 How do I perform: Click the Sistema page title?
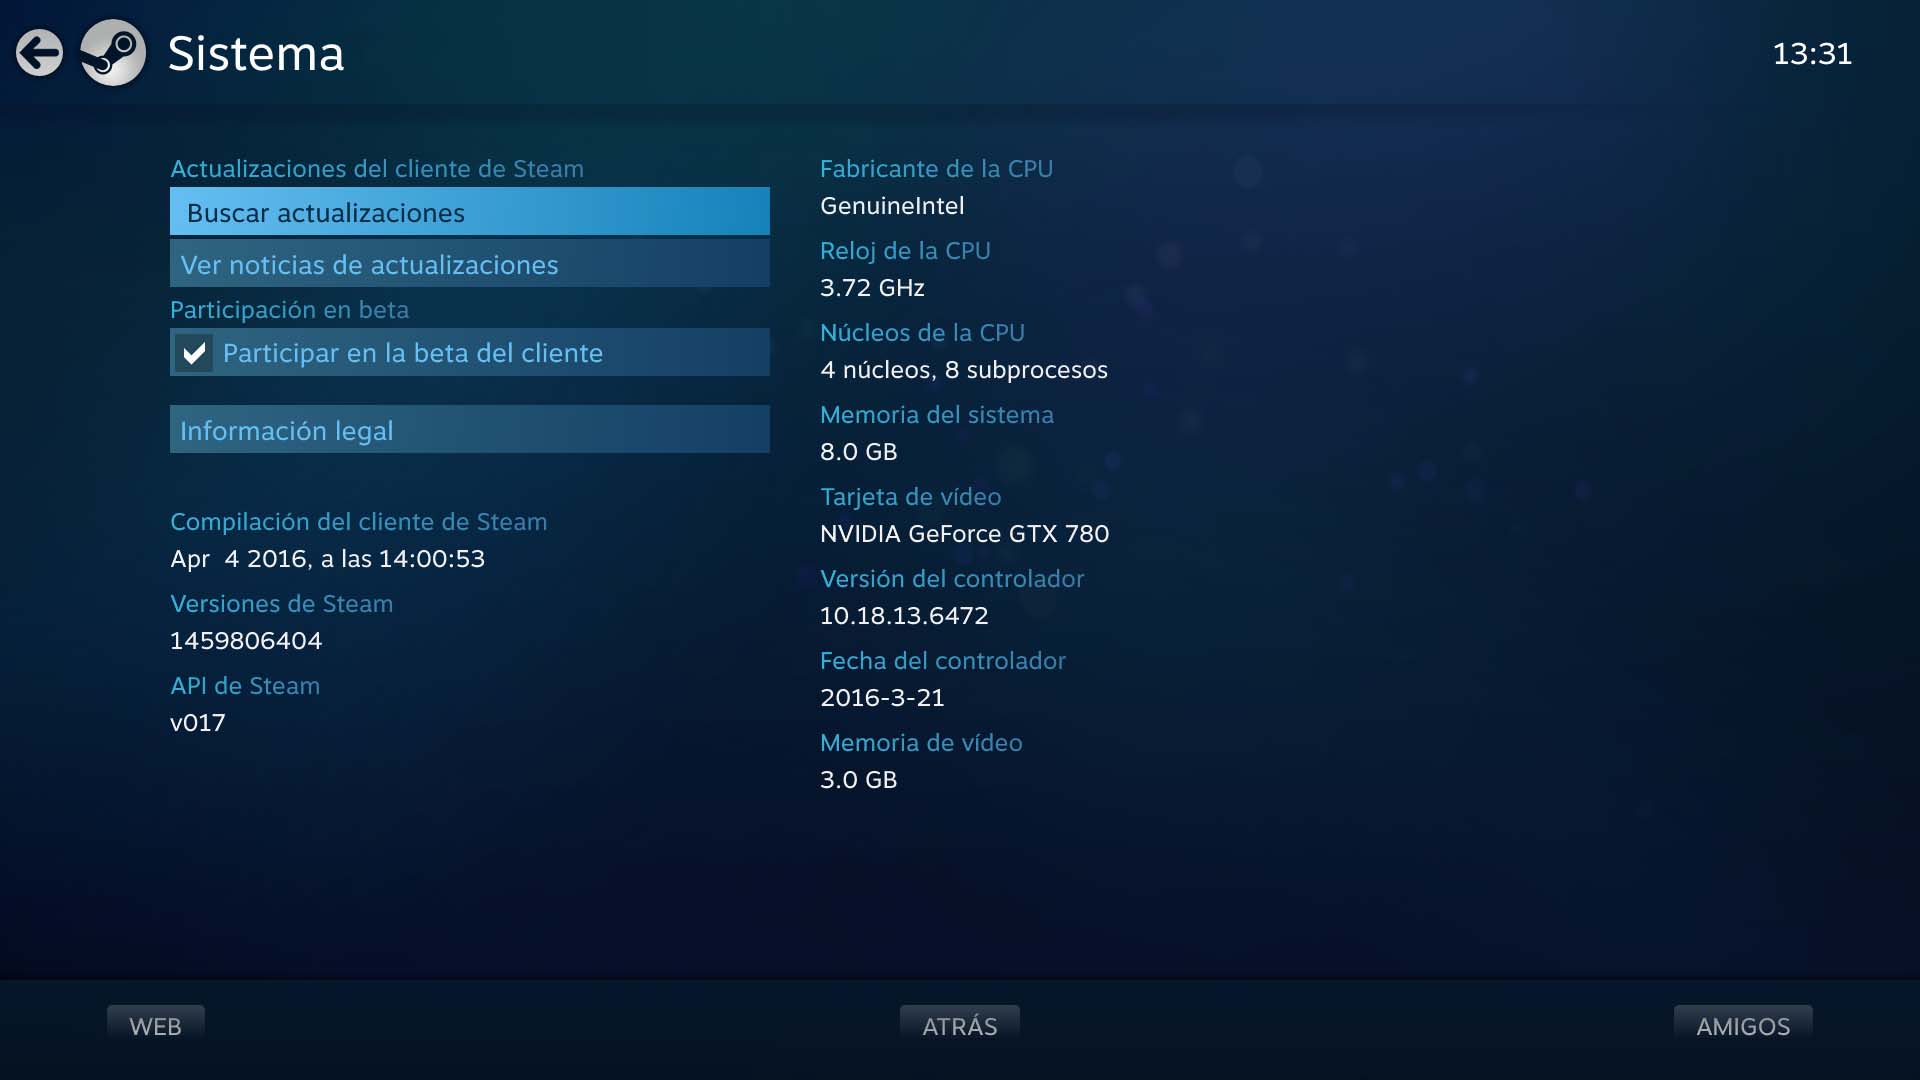[256, 53]
